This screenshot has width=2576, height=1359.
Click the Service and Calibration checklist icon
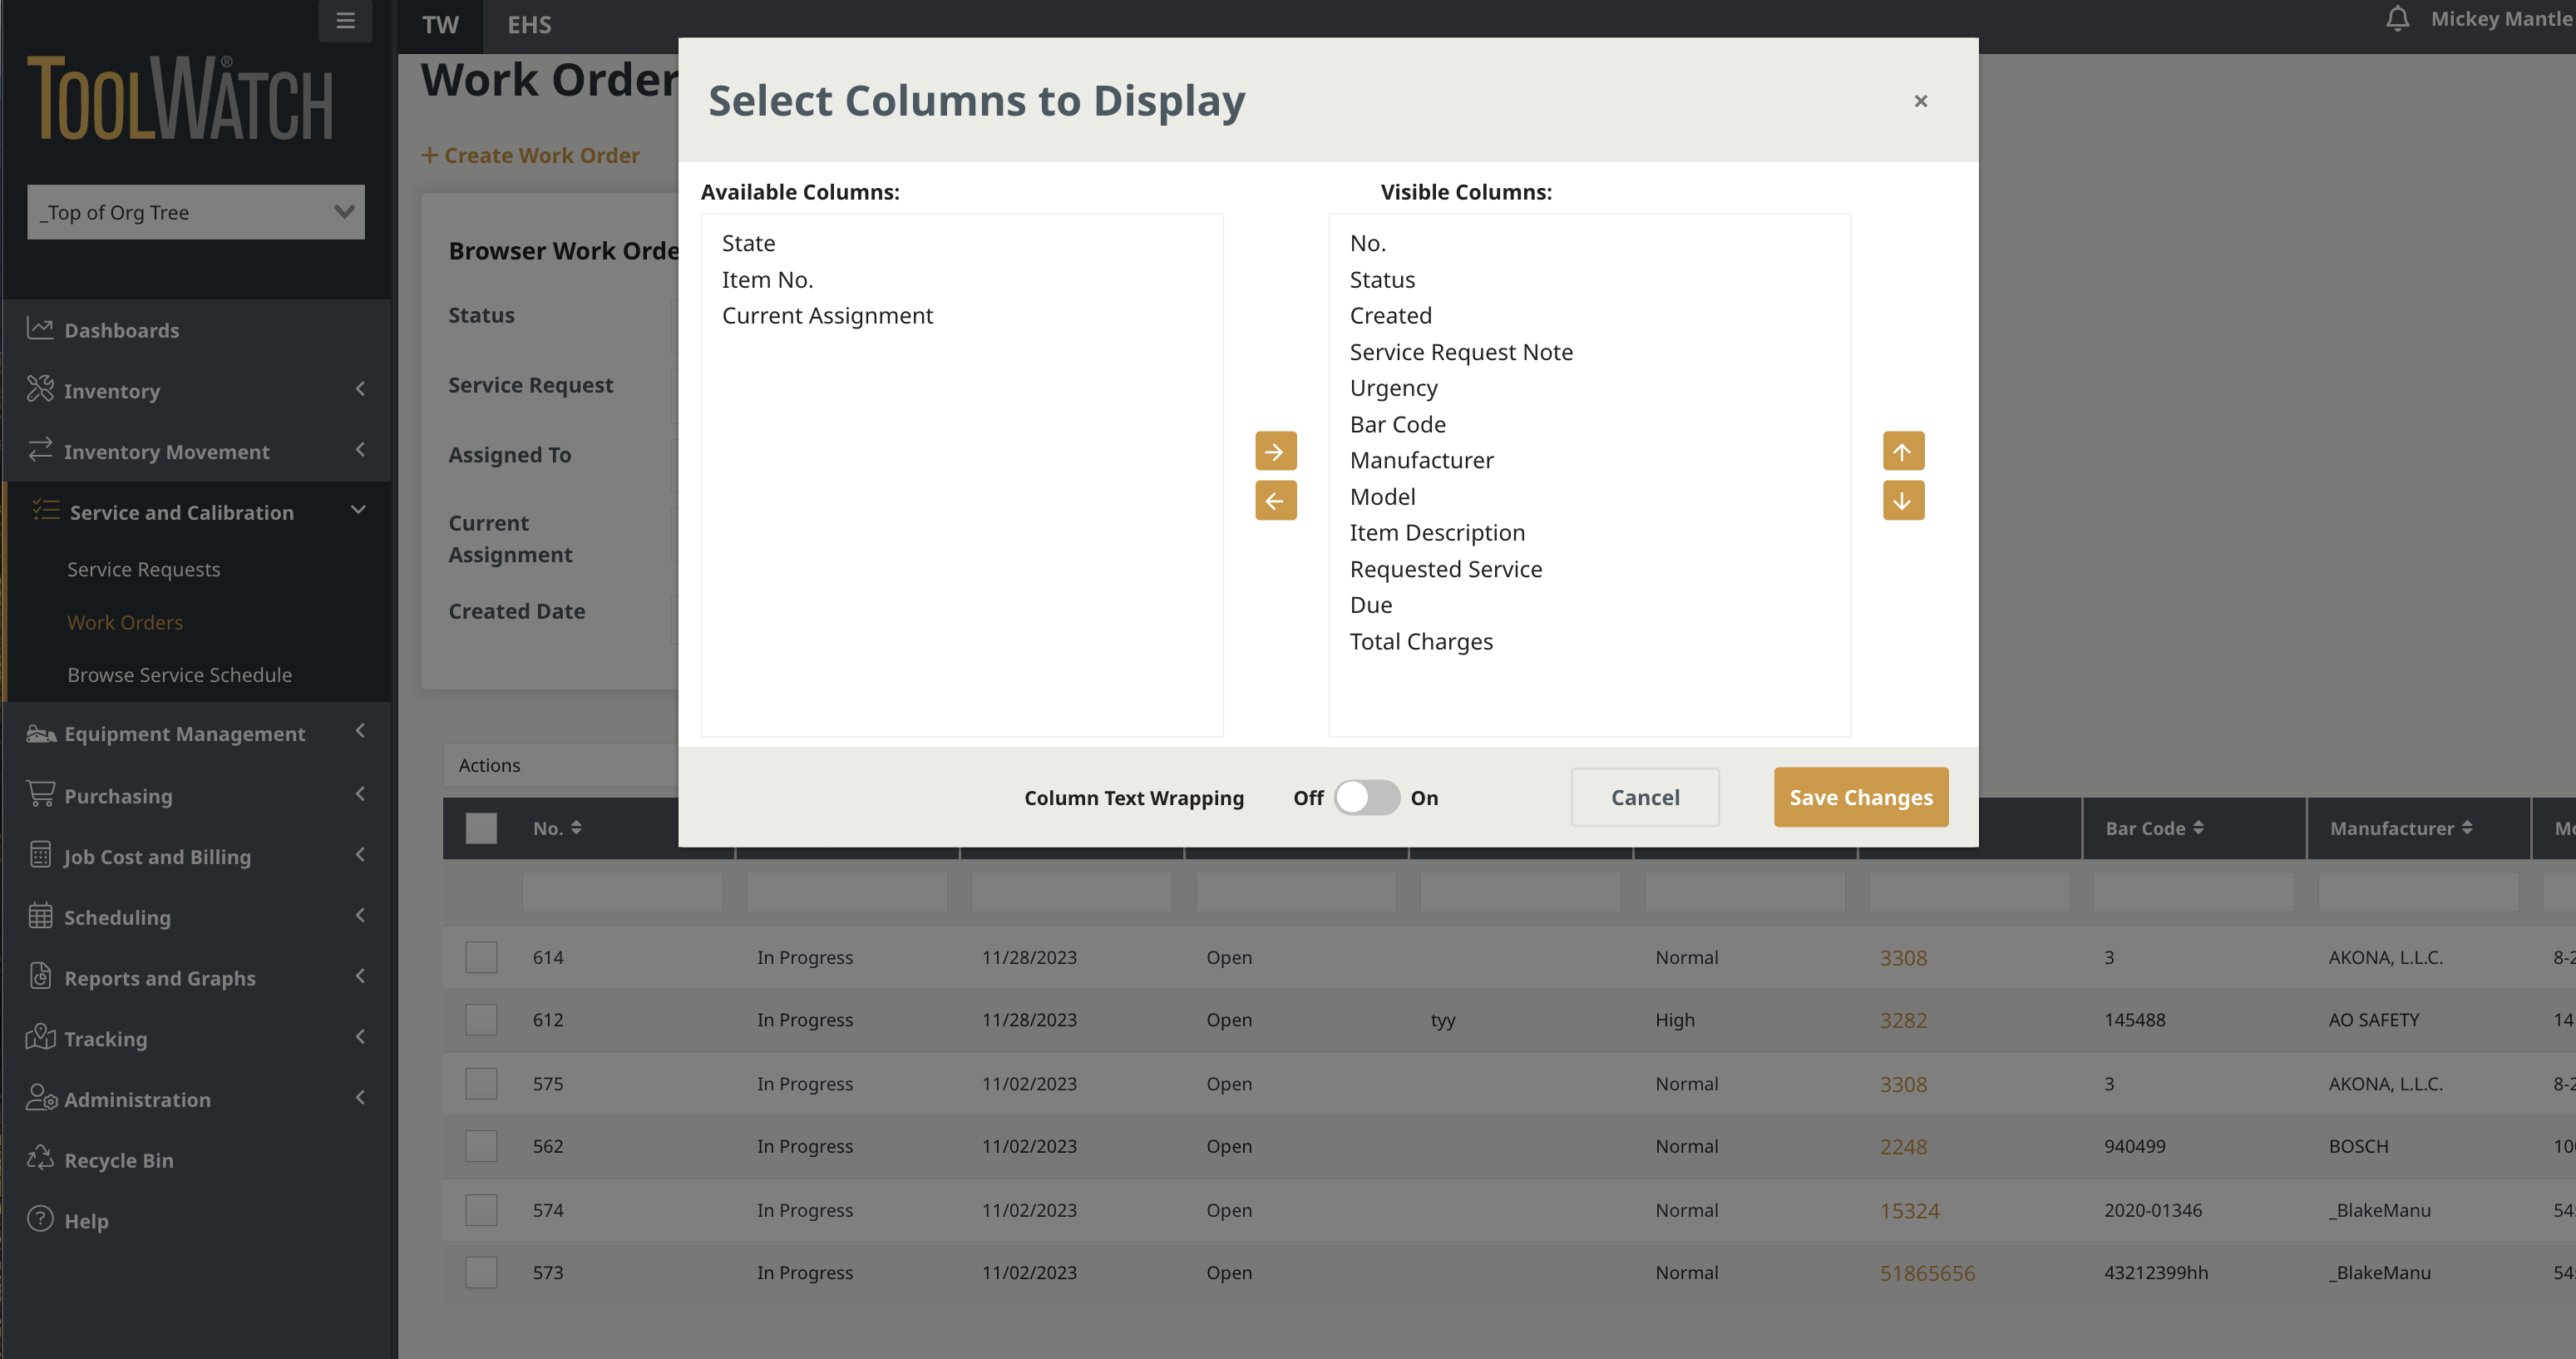pyautogui.click(x=46, y=511)
